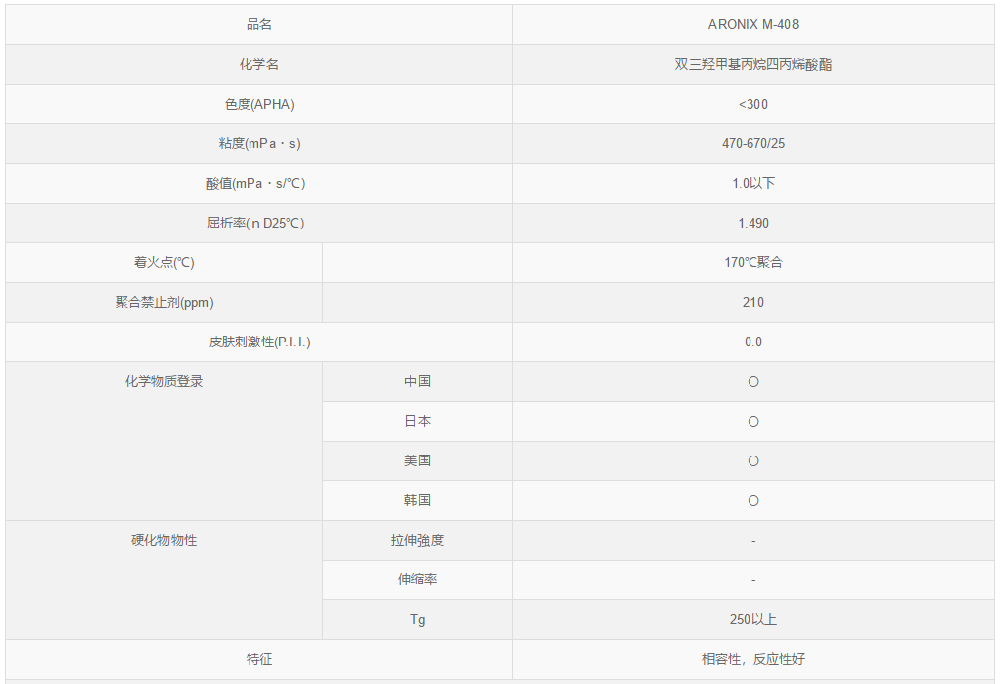Select the 色度(APHA) label

pos(260,104)
